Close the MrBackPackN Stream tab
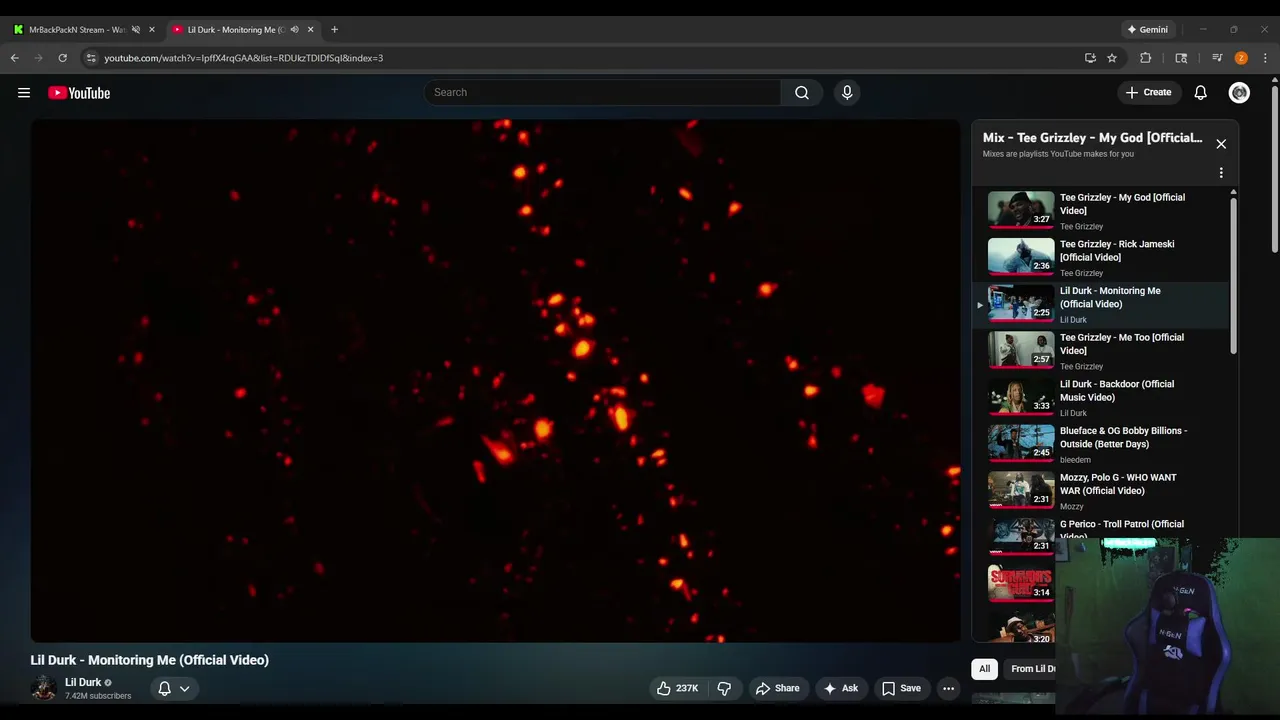The image size is (1280, 720). coord(152,30)
